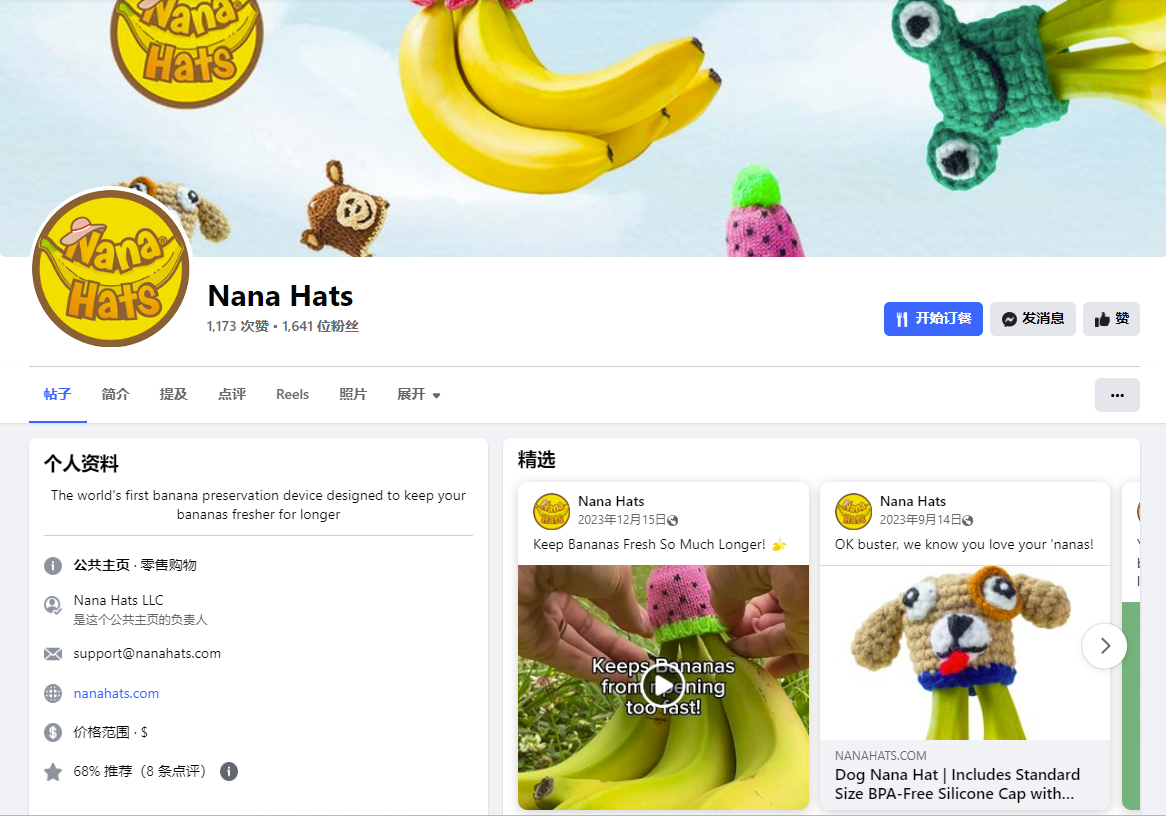Image resolution: width=1166 pixels, height=816 pixels.
Task: Click the envelope icon beside support email
Action: (x=53, y=654)
